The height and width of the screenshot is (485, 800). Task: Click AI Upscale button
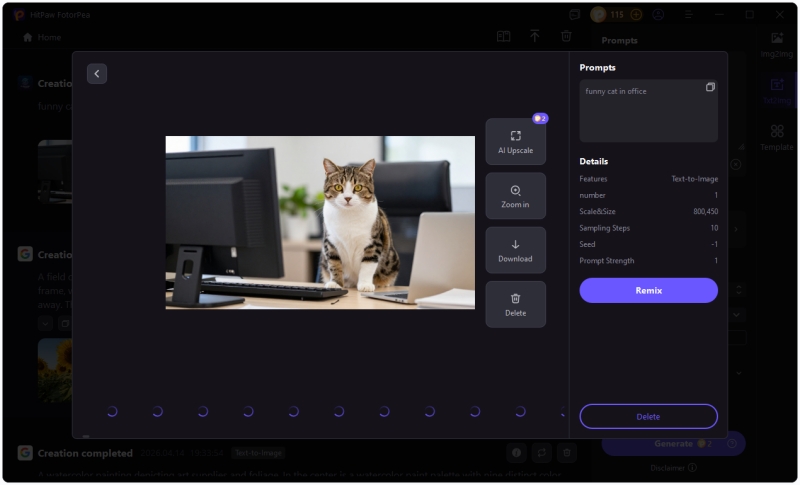tap(515, 142)
